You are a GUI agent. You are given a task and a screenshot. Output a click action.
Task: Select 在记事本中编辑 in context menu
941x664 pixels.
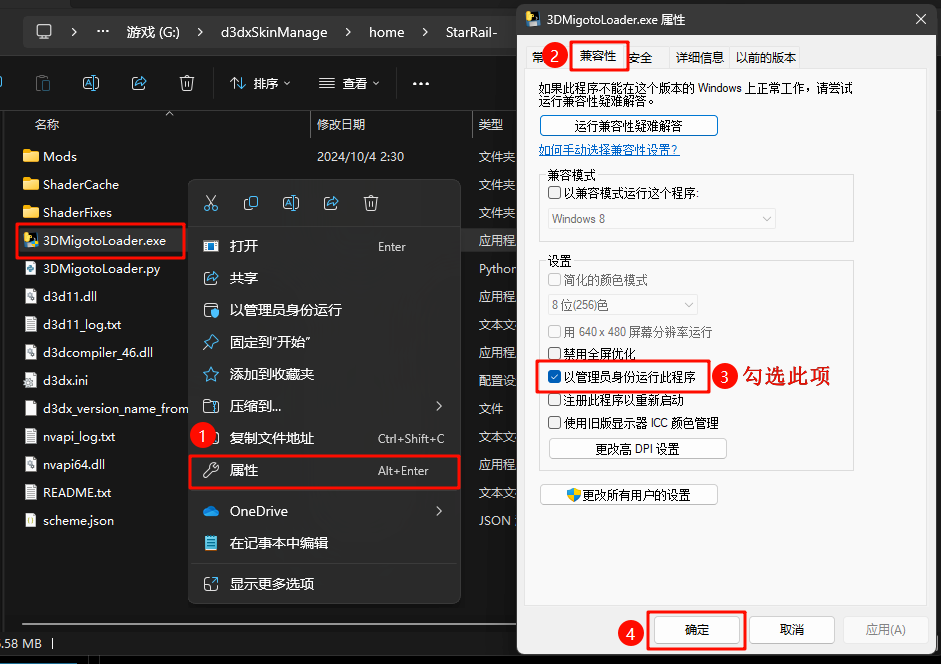324,543
